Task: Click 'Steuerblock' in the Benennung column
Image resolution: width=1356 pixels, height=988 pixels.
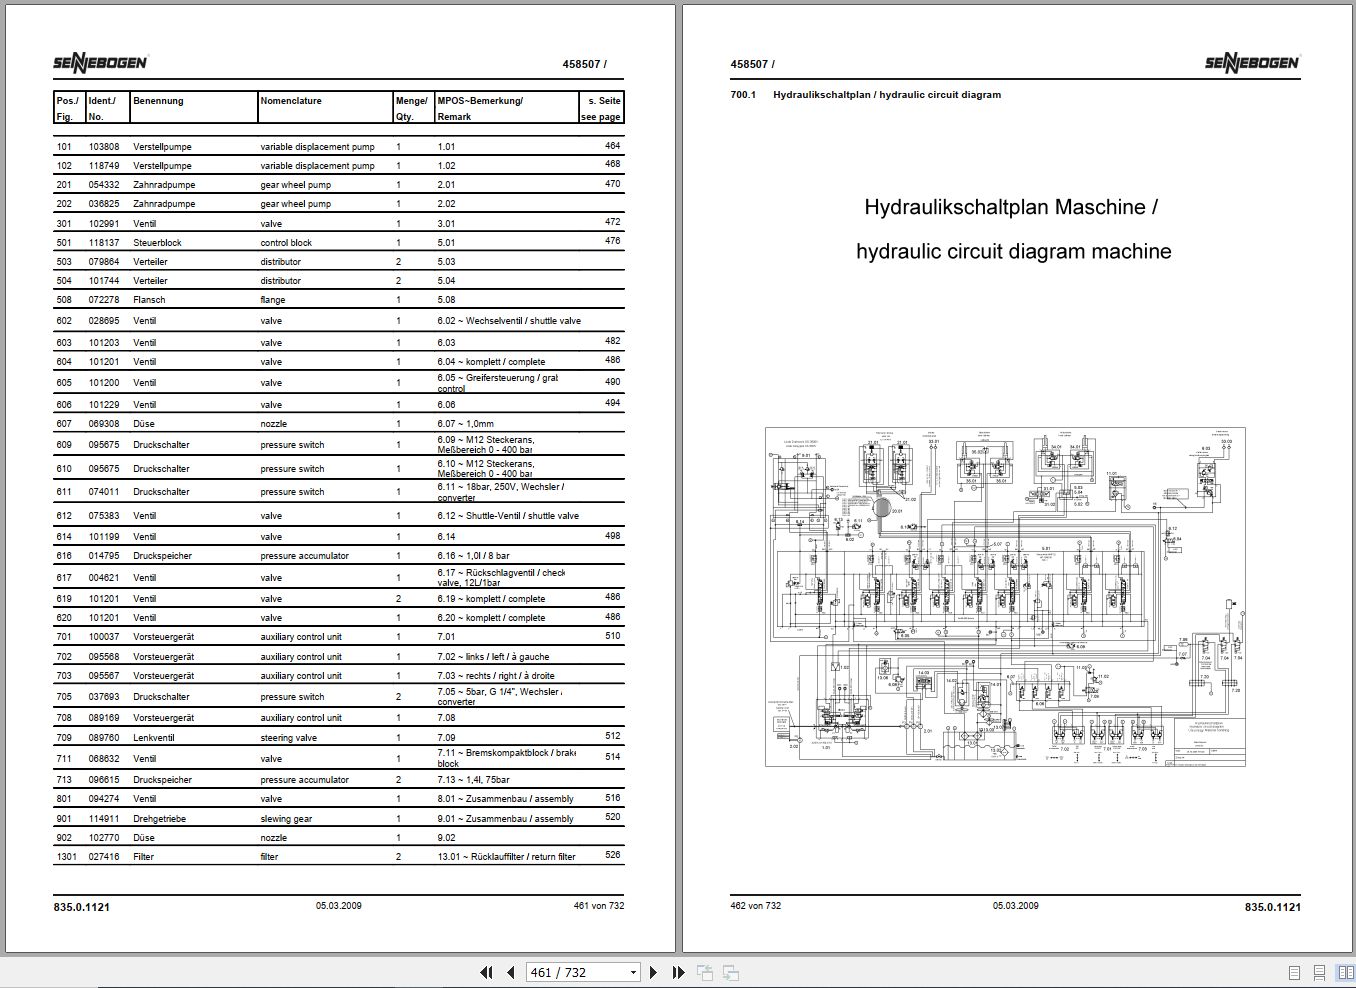Action: (x=157, y=243)
